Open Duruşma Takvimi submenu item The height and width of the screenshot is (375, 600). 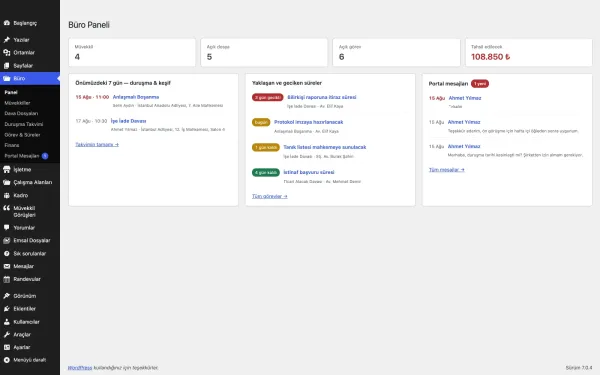click(24, 124)
